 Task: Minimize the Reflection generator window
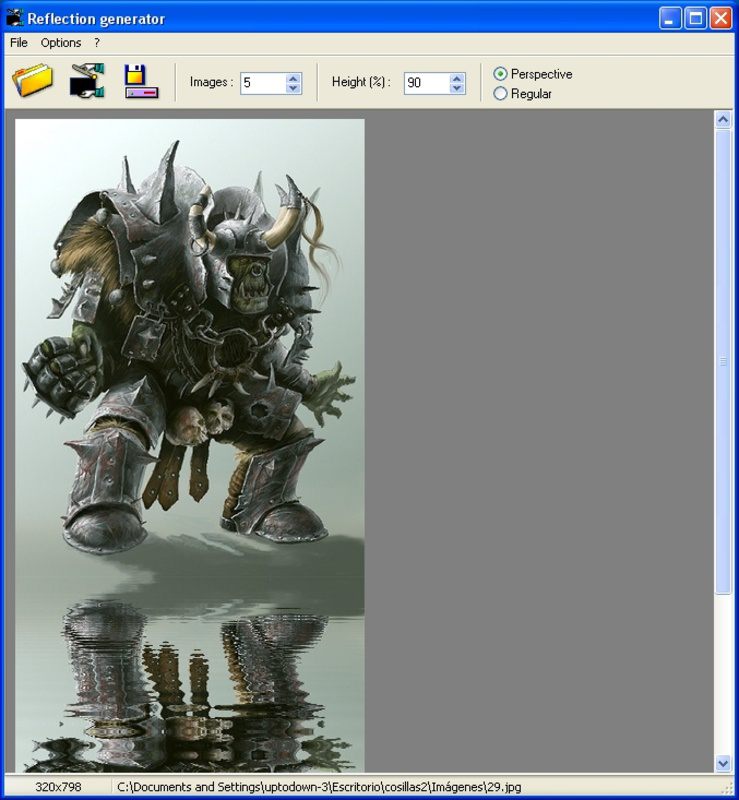[x=670, y=19]
